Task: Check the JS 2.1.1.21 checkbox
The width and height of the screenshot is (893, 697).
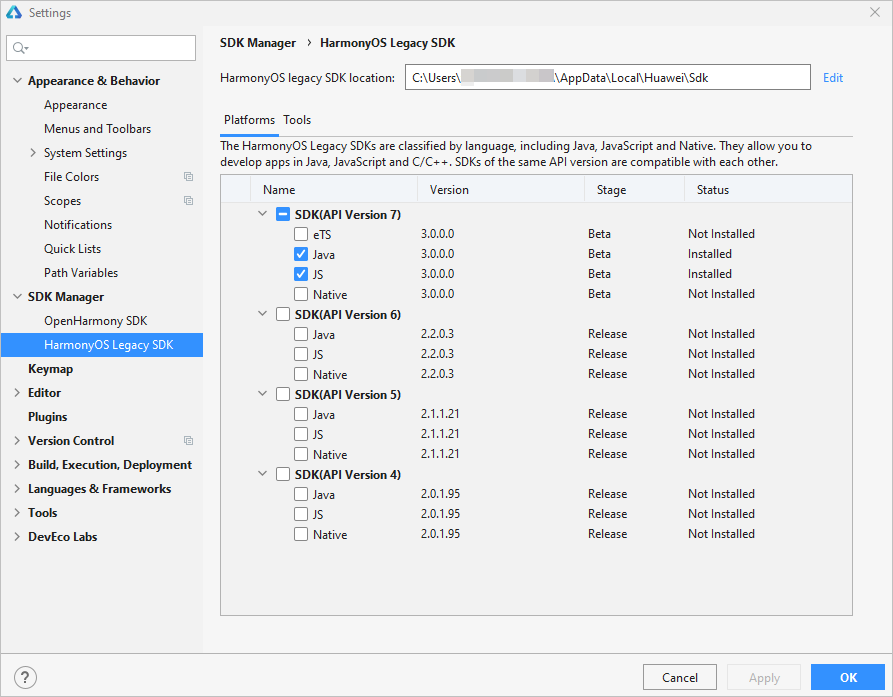Action: [x=301, y=434]
